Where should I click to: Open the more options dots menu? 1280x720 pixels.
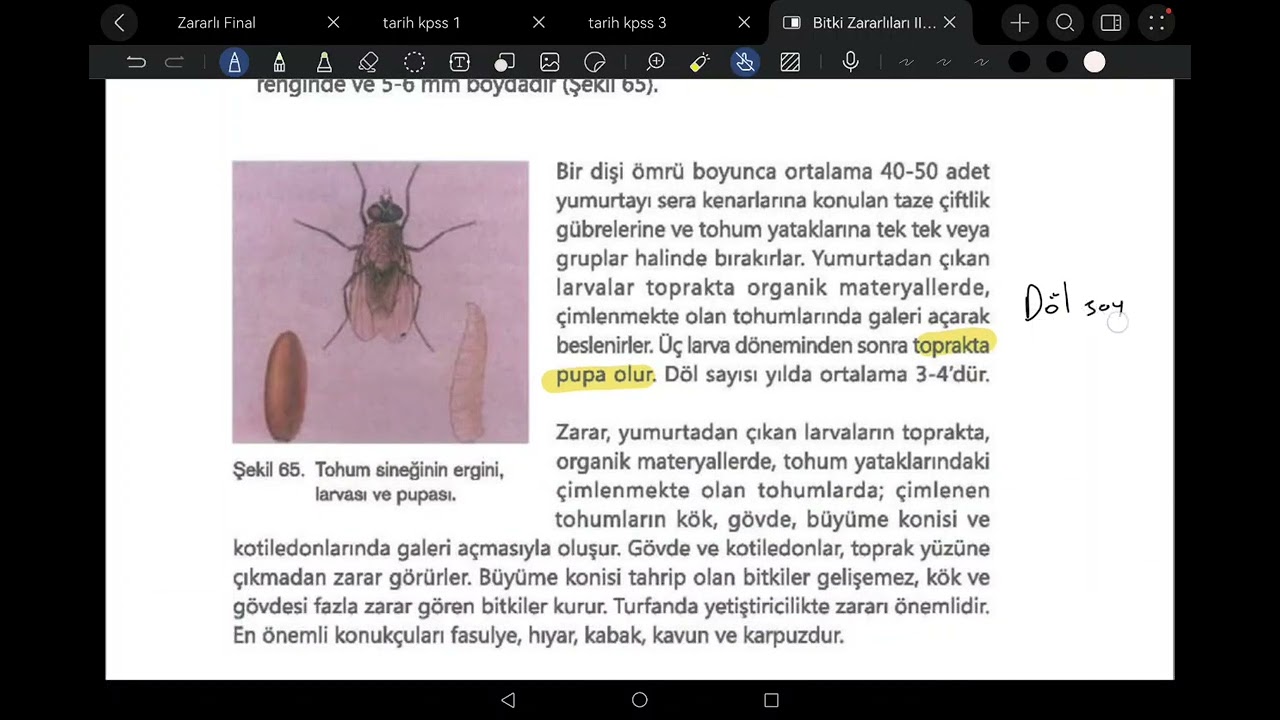coord(1157,23)
